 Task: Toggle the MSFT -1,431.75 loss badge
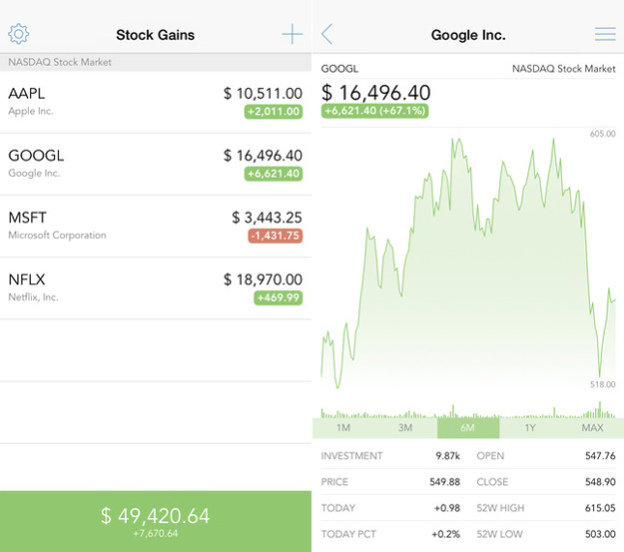(x=274, y=236)
